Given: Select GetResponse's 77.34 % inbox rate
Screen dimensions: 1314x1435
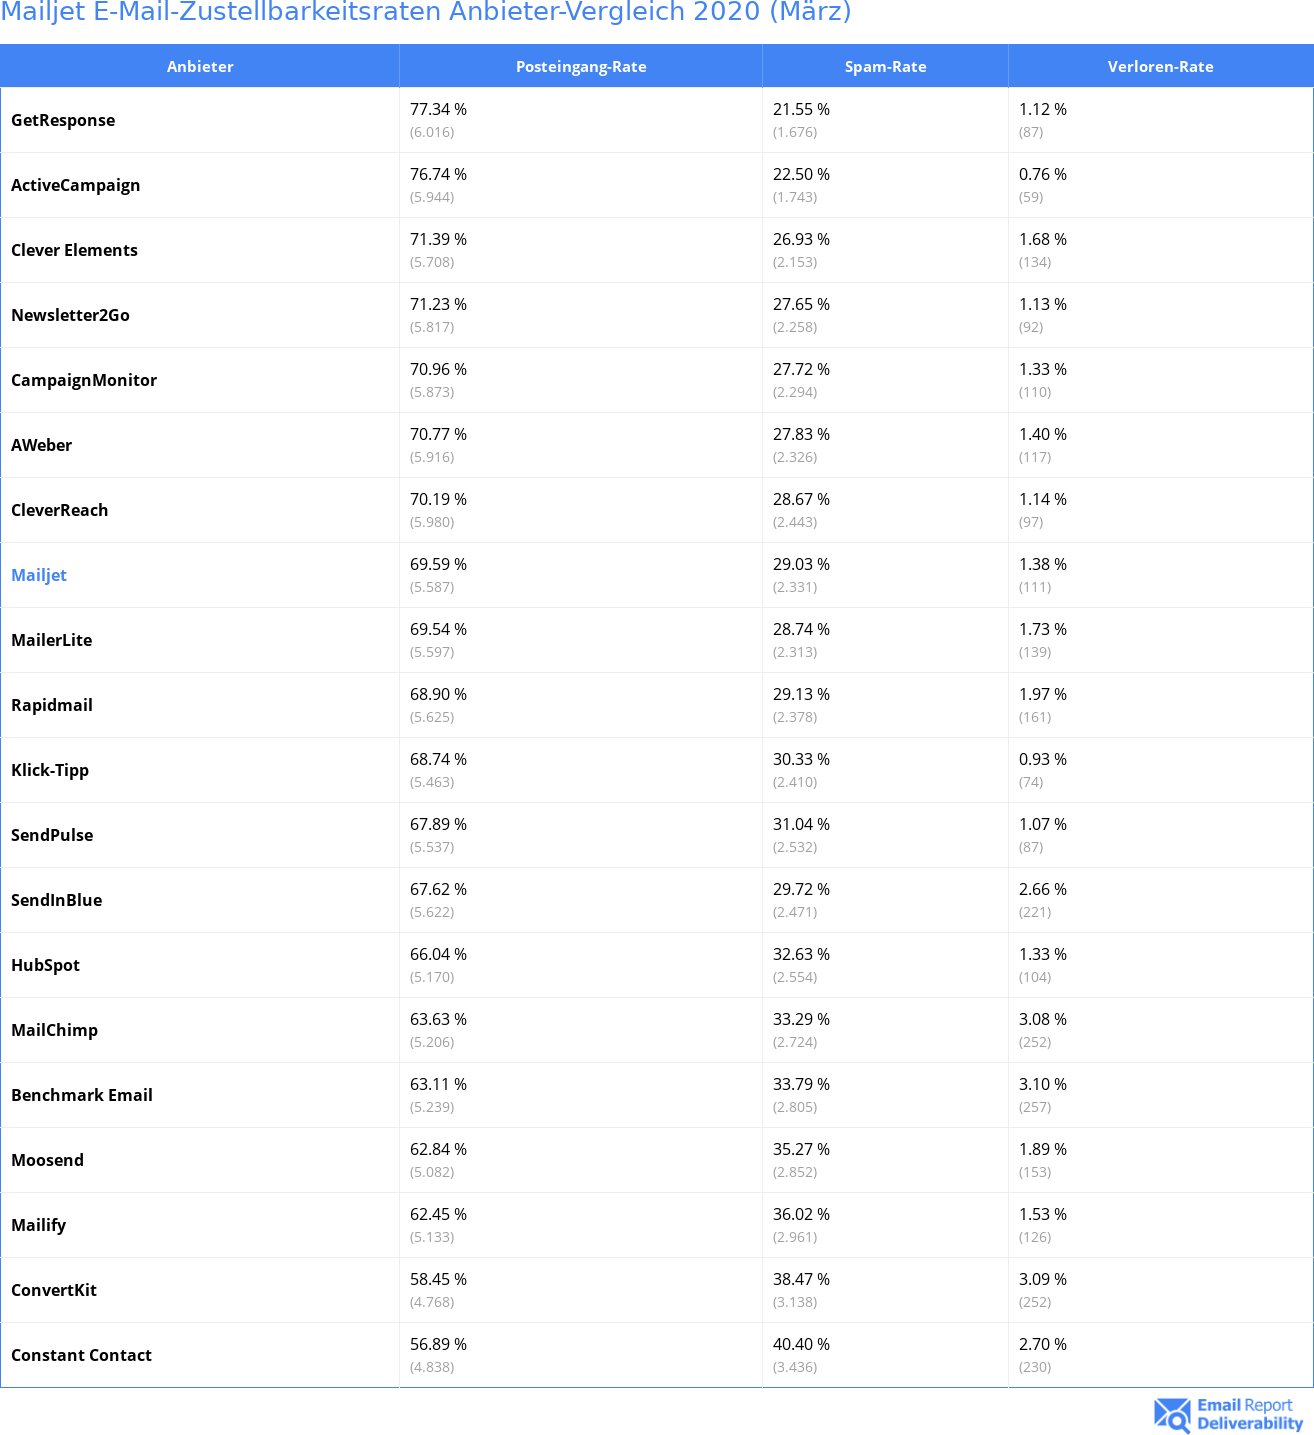Looking at the screenshot, I should click(438, 109).
